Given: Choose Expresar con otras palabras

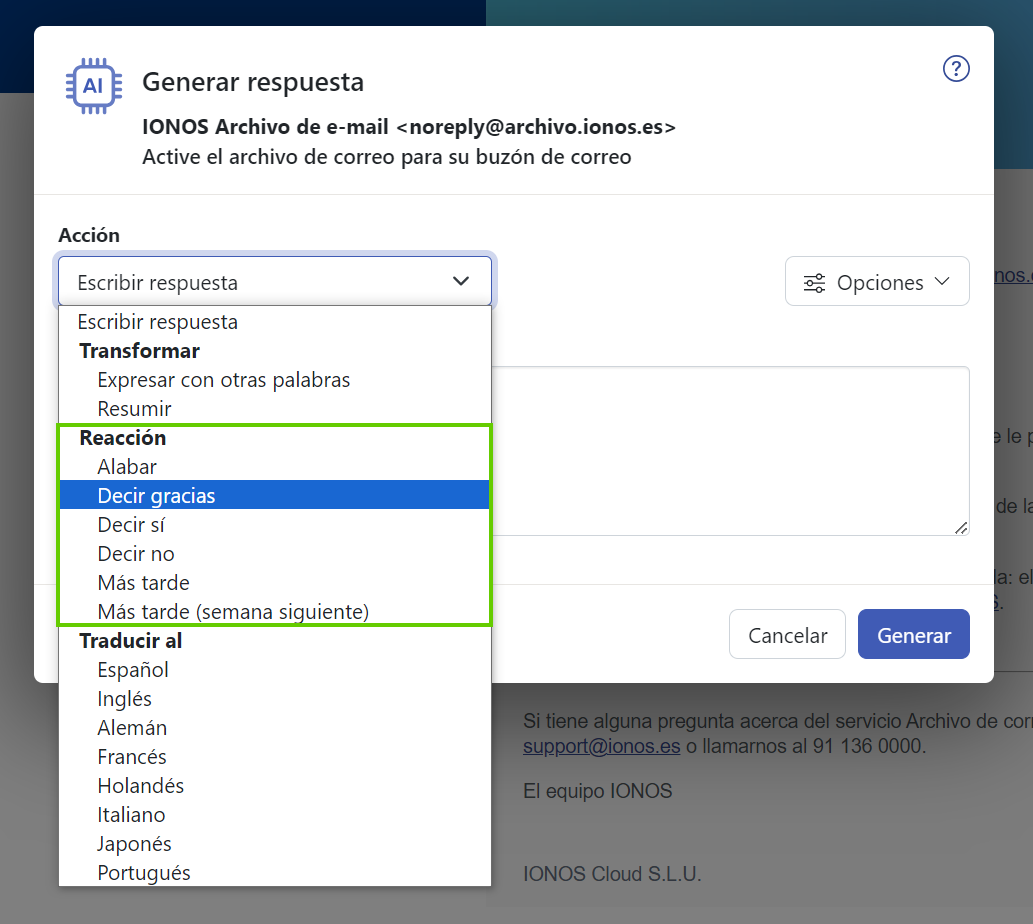Looking at the screenshot, I should [x=275, y=380].
